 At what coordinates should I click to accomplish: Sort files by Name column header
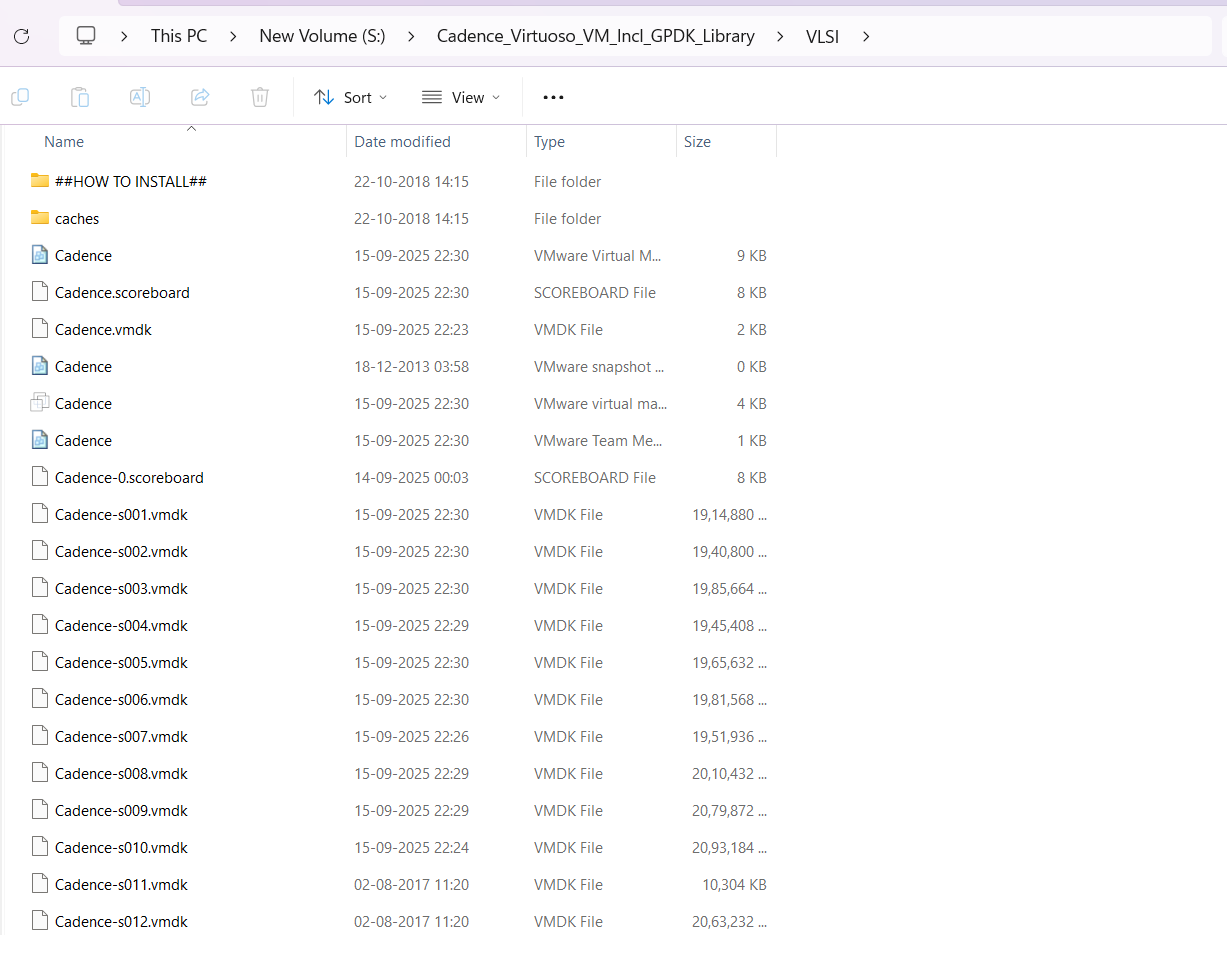pyautogui.click(x=64, y=142)
